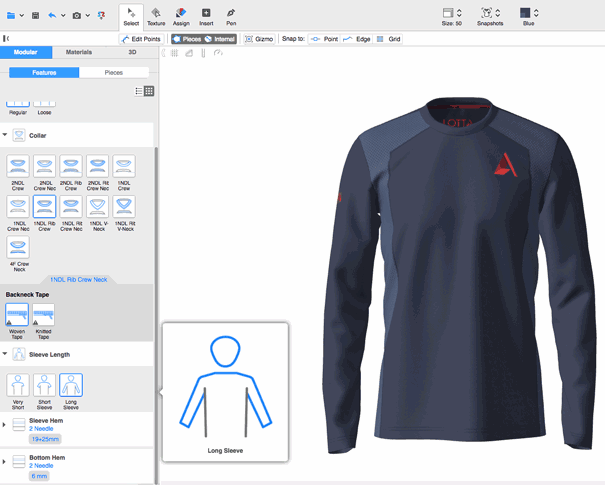Click the shirt's red chest logo
Image resolution: width=605 pixels, height=485 pixels.
point(505,165)
